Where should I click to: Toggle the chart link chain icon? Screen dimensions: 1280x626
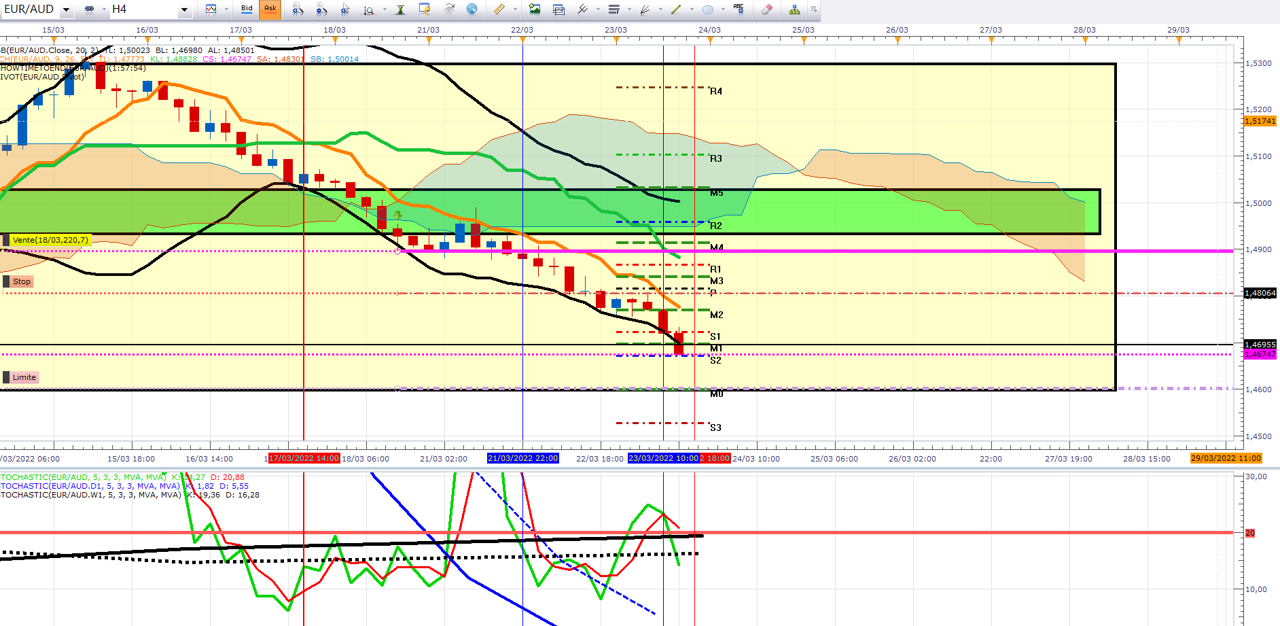[x=89, y=9]
